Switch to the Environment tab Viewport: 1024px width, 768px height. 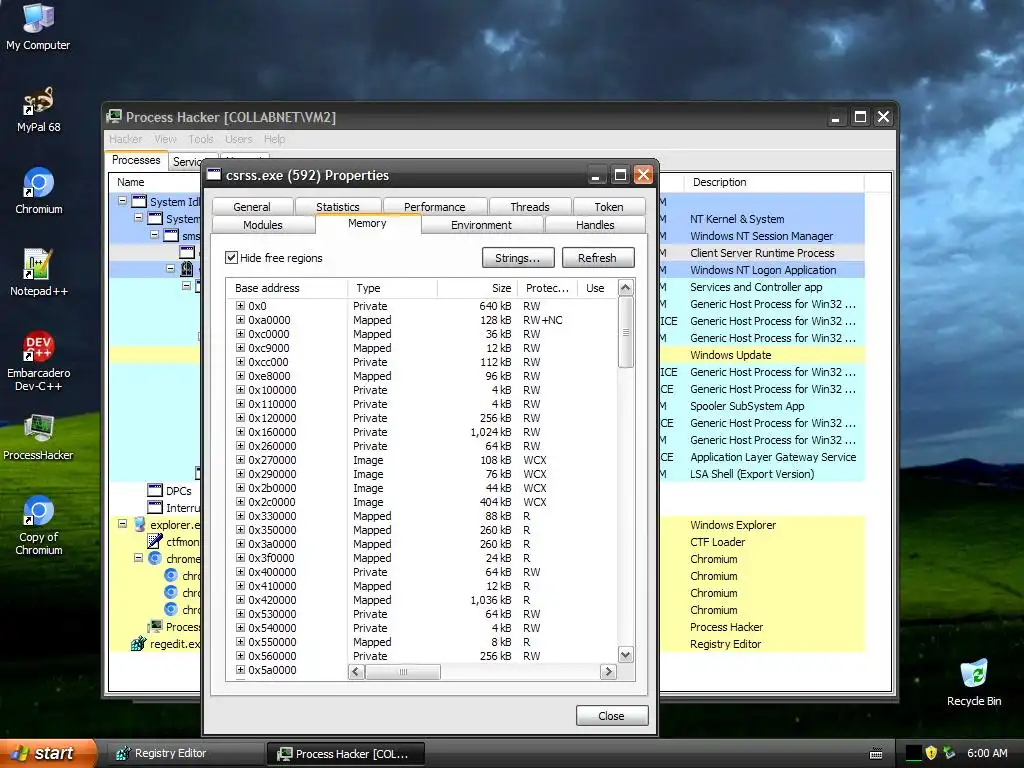481,225
